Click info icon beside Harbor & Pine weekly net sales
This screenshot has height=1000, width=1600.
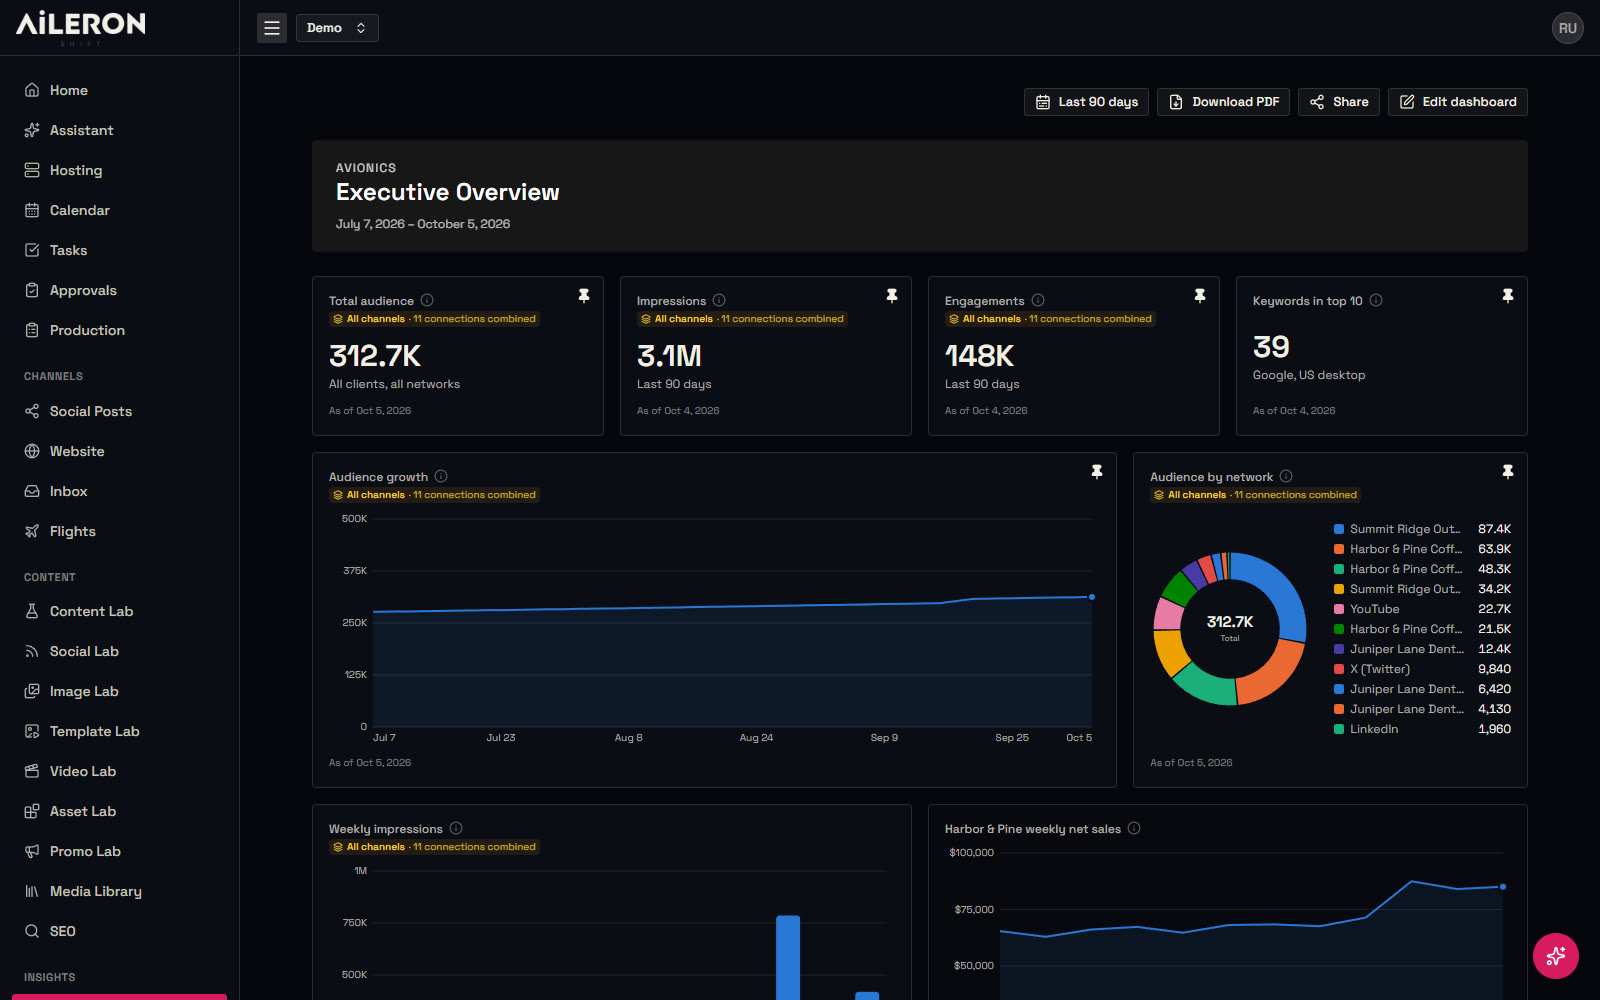1134,828
